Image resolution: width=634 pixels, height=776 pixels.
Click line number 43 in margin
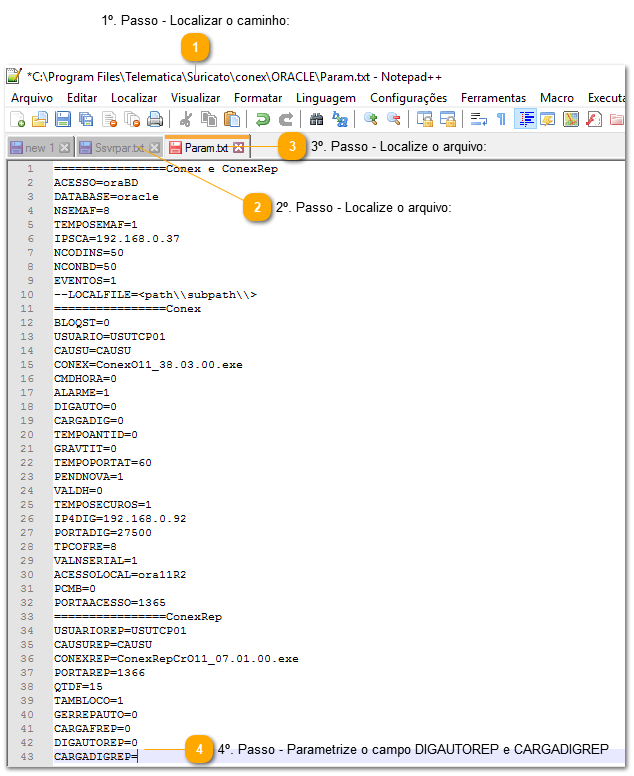click(27, 757)
